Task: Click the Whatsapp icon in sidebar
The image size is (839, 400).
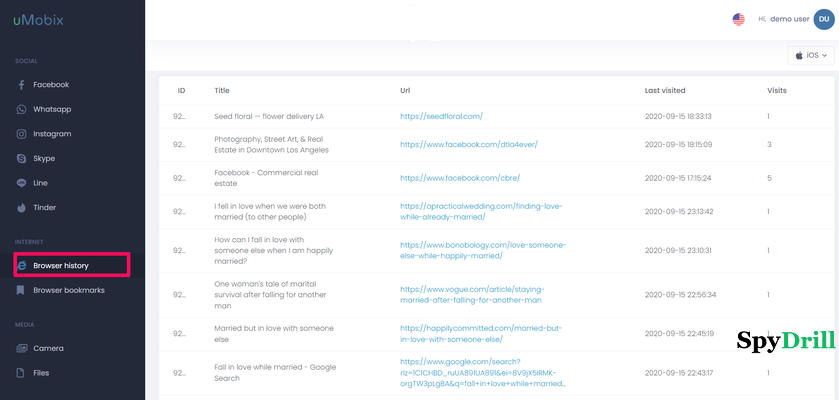Action: tap(21, 109)
